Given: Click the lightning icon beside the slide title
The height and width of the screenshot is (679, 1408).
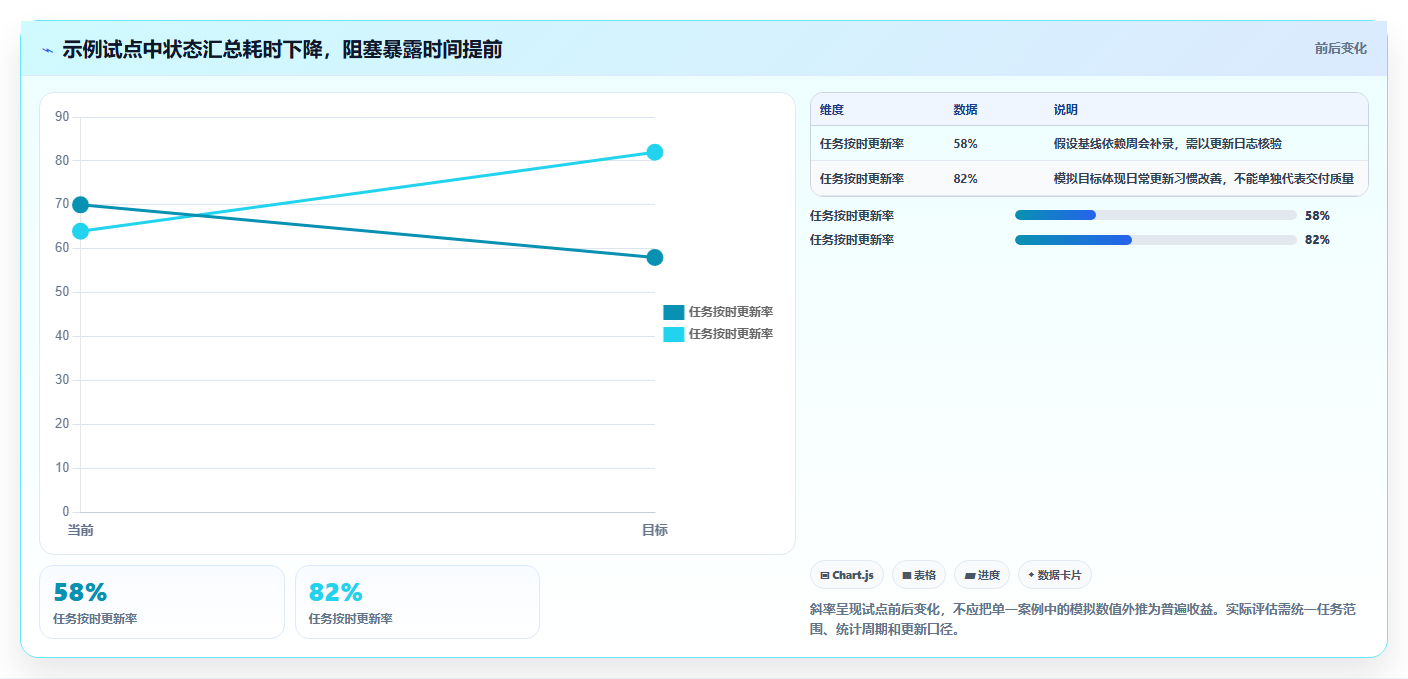Looking at the screenshot, I should click(x=47, y=50).
